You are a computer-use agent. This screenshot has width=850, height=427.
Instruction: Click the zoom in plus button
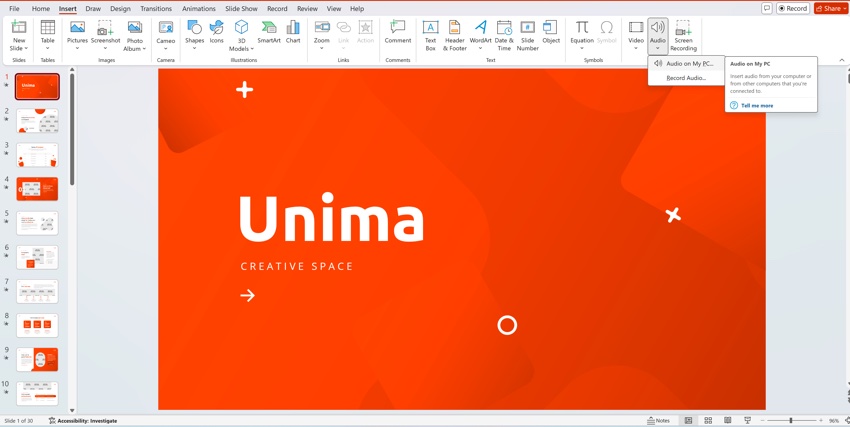coord(821,420)
